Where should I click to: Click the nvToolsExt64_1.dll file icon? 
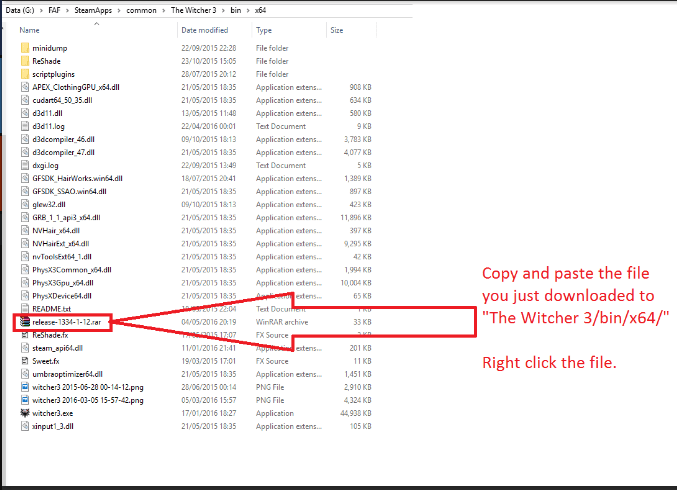pos(25,256)
